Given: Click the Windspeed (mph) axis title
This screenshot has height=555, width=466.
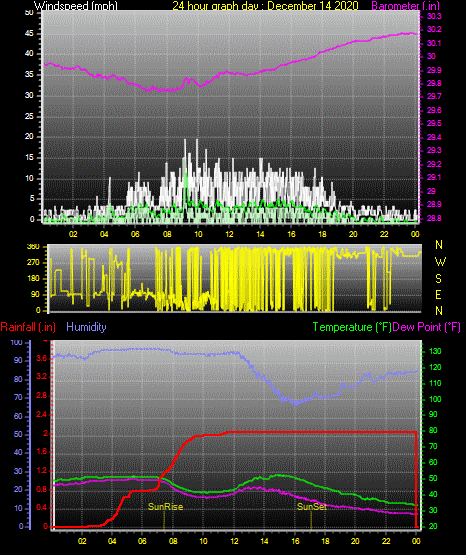Looking at the screenshot, I should [76, 6].
